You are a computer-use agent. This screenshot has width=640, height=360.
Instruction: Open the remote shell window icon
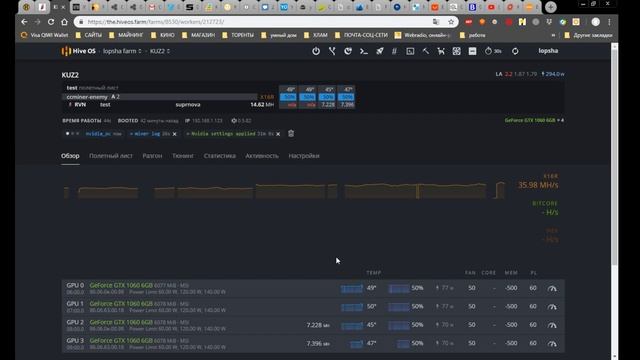point(410,51)
